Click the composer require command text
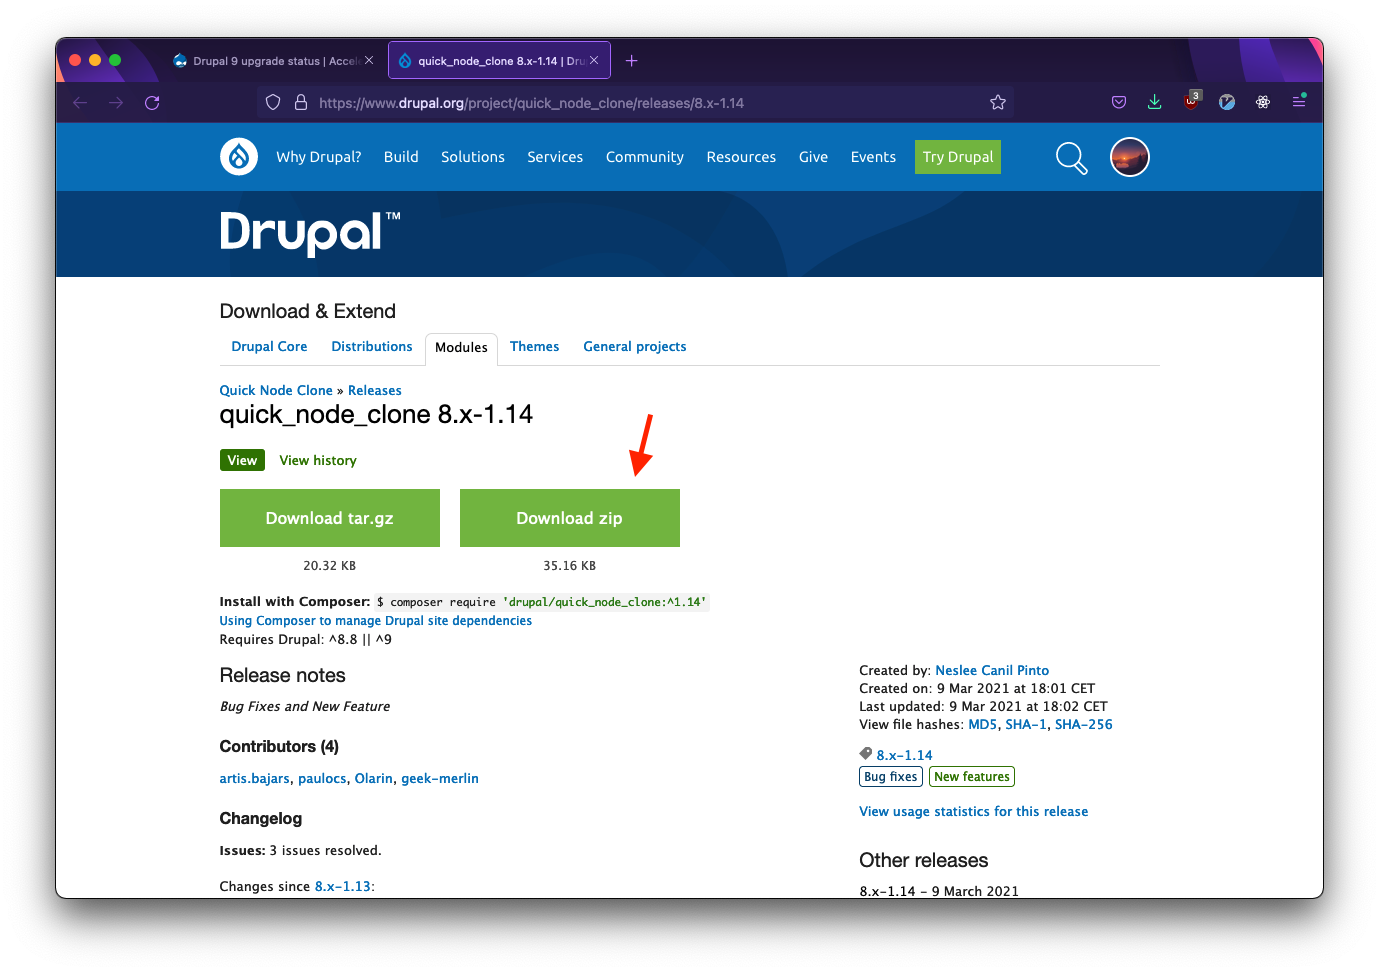The image size is (1379, 972). pos(541,602)
